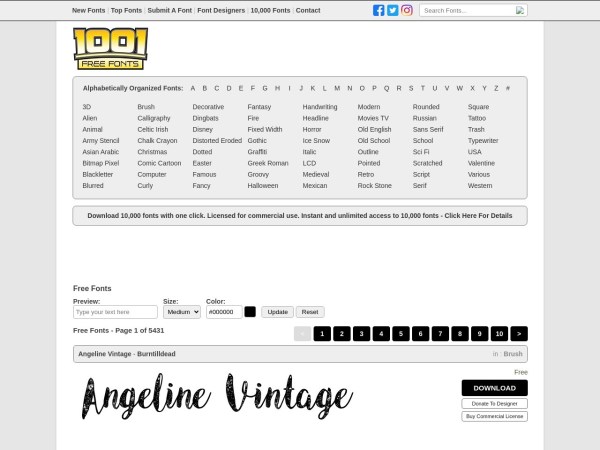Open the Graffiti fonts category

(257, 152)
